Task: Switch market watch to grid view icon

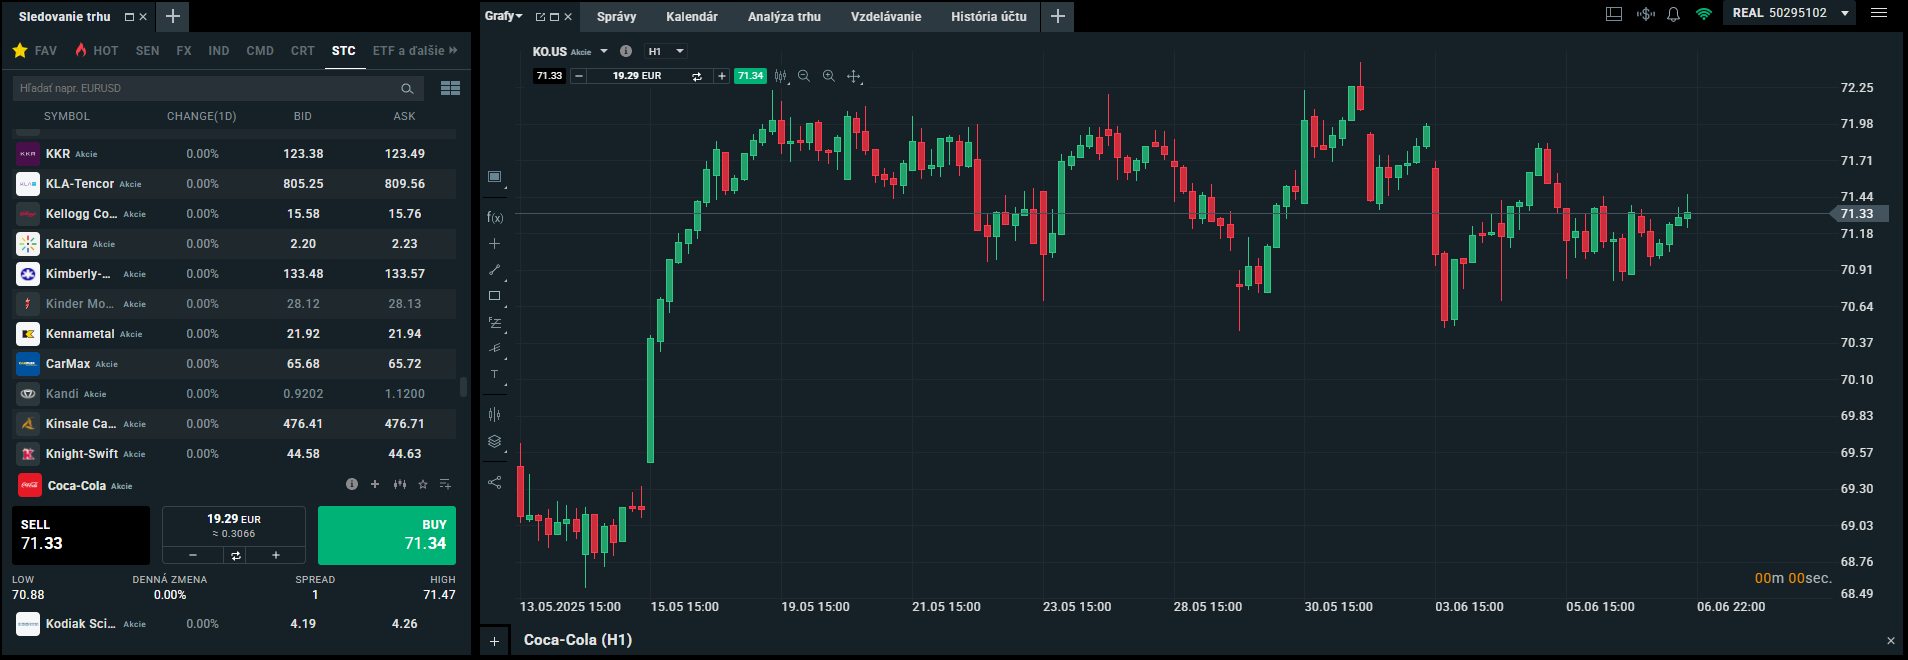Action: tap(450, 88)
